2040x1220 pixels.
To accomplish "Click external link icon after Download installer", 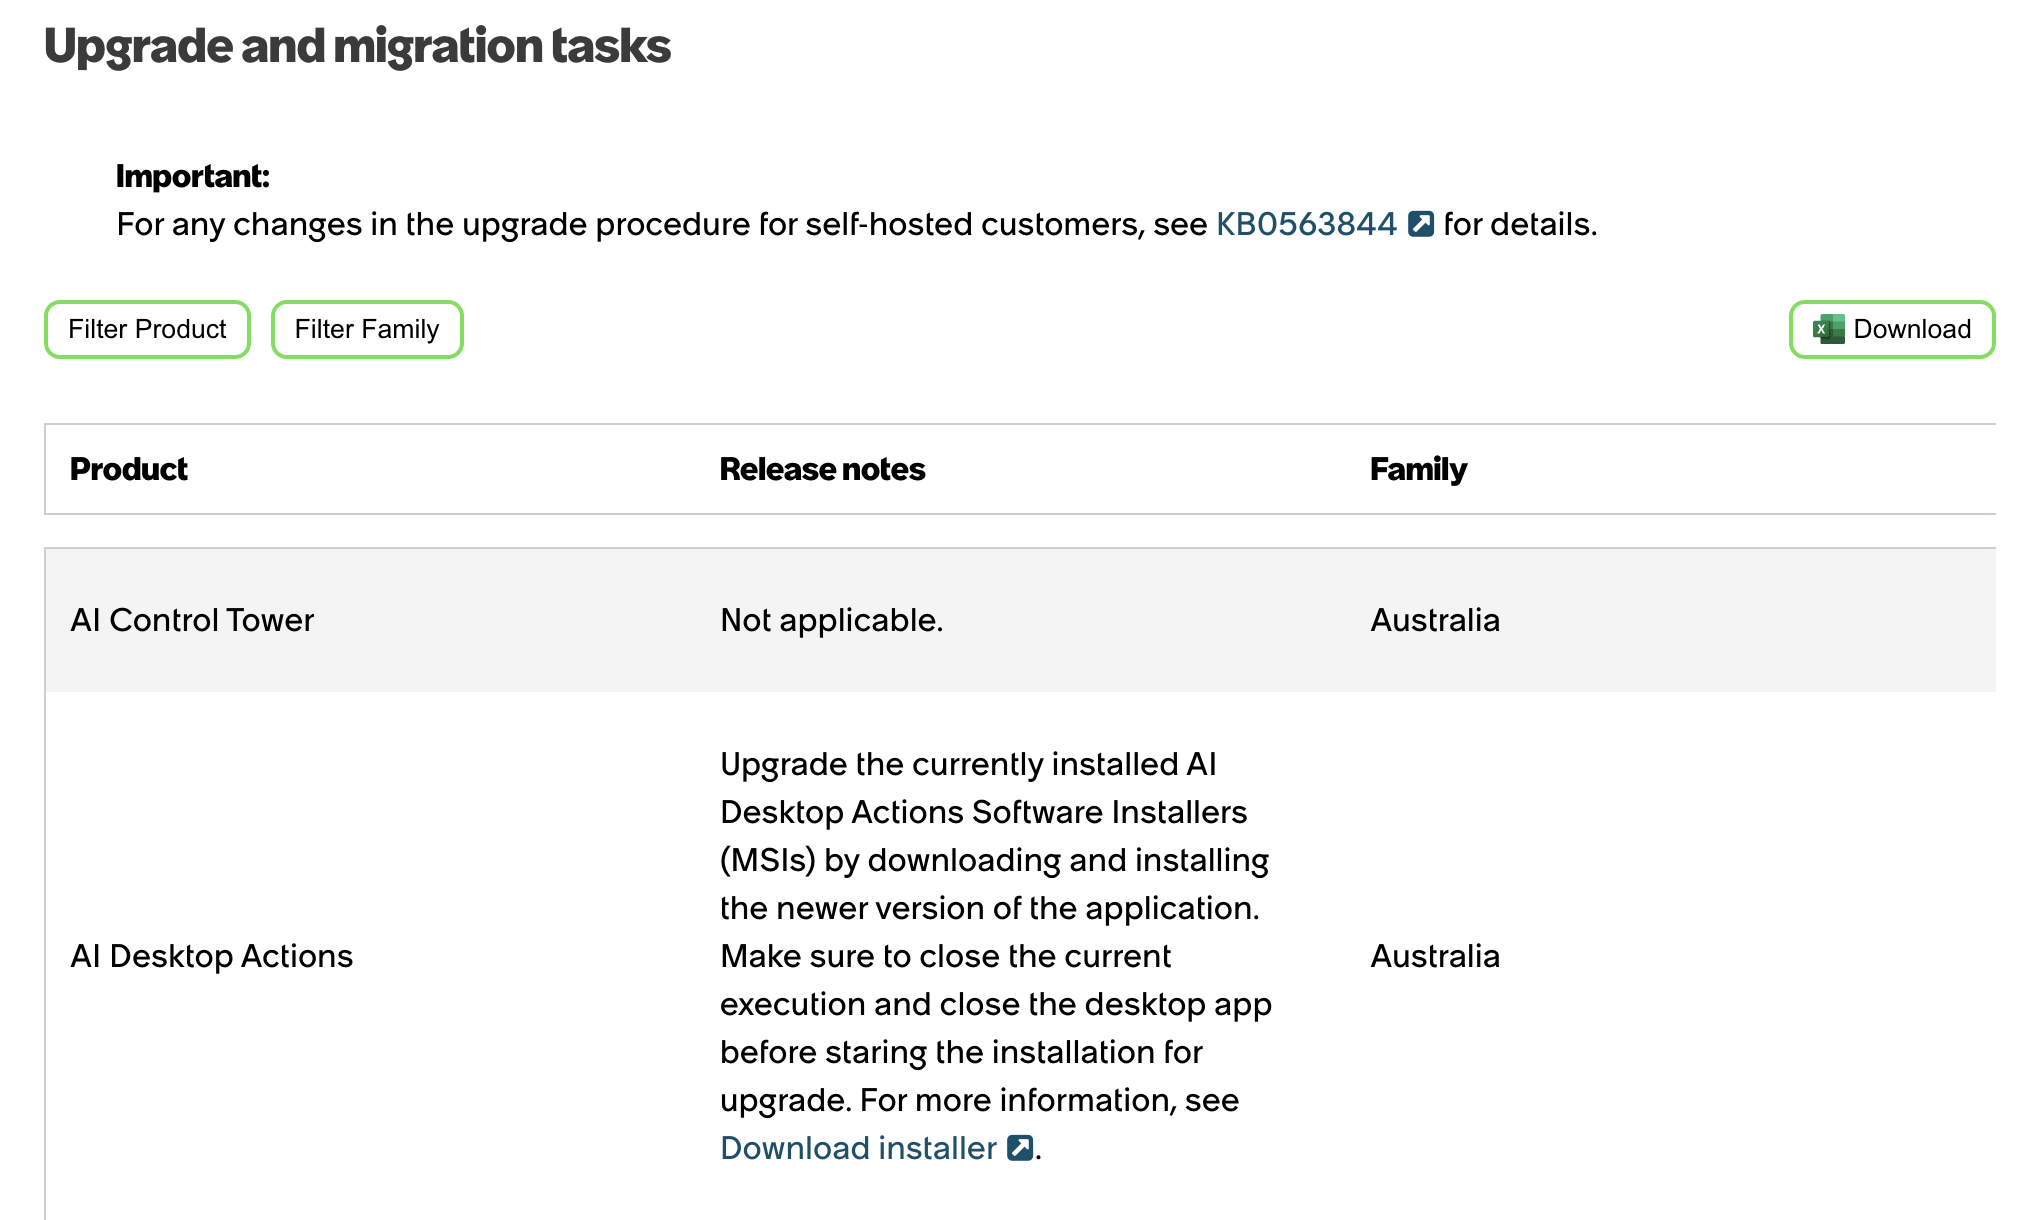I will [x=1020, y=1148].
